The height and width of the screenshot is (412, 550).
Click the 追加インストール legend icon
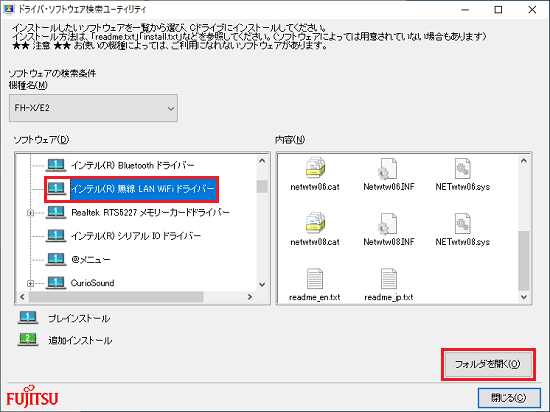pos(28,340)
